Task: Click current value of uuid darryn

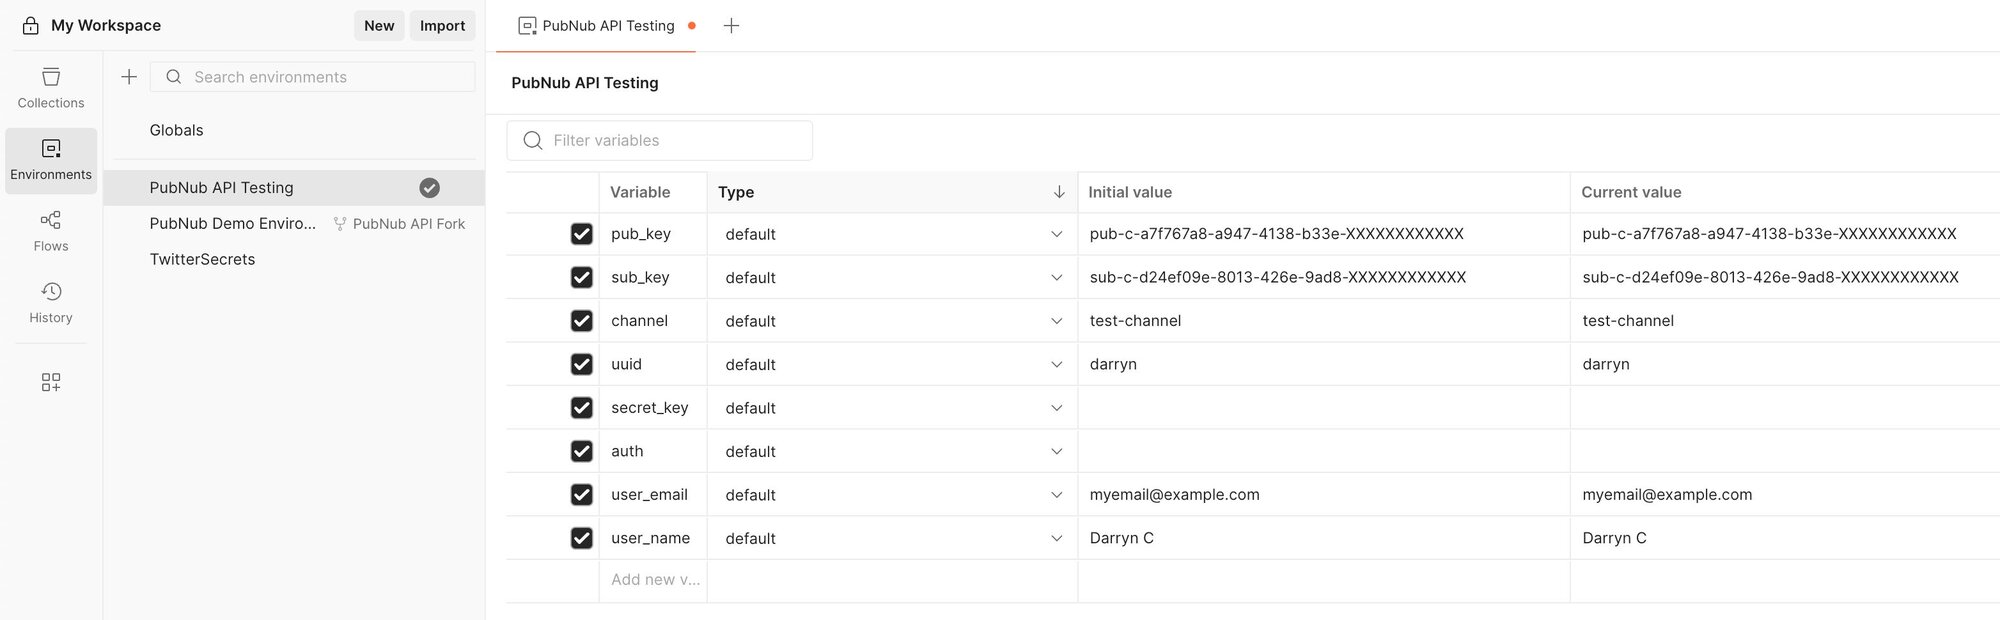Action: (x=1785, y=364)
